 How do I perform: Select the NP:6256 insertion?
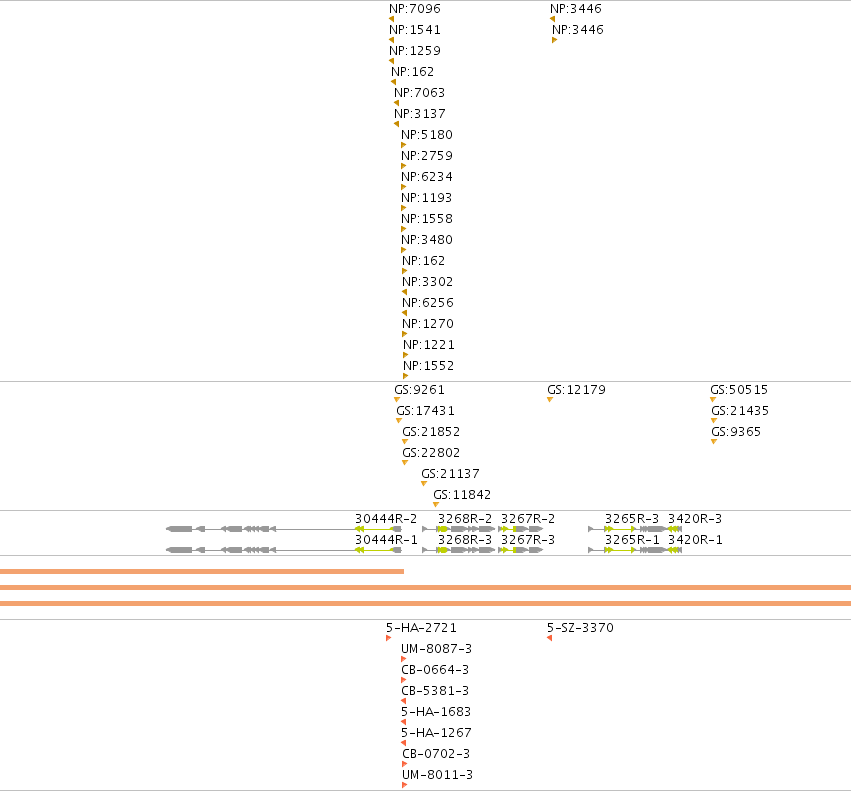tap(428, 303)
